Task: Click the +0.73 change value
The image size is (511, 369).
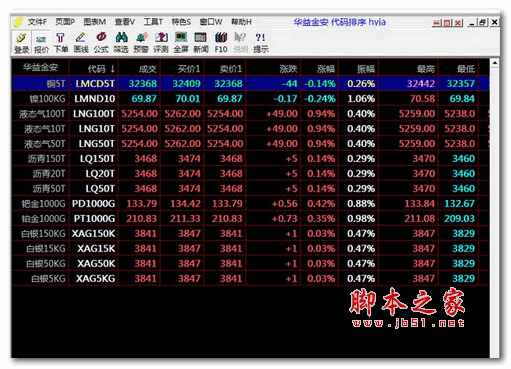Action: tap(285, 219)
